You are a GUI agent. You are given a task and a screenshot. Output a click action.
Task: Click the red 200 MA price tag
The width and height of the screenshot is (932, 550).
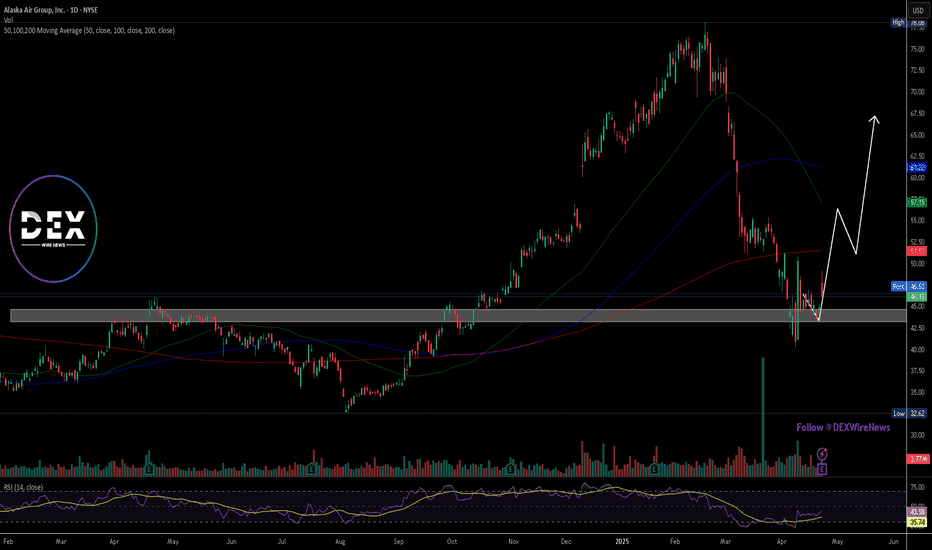(917, 252)
